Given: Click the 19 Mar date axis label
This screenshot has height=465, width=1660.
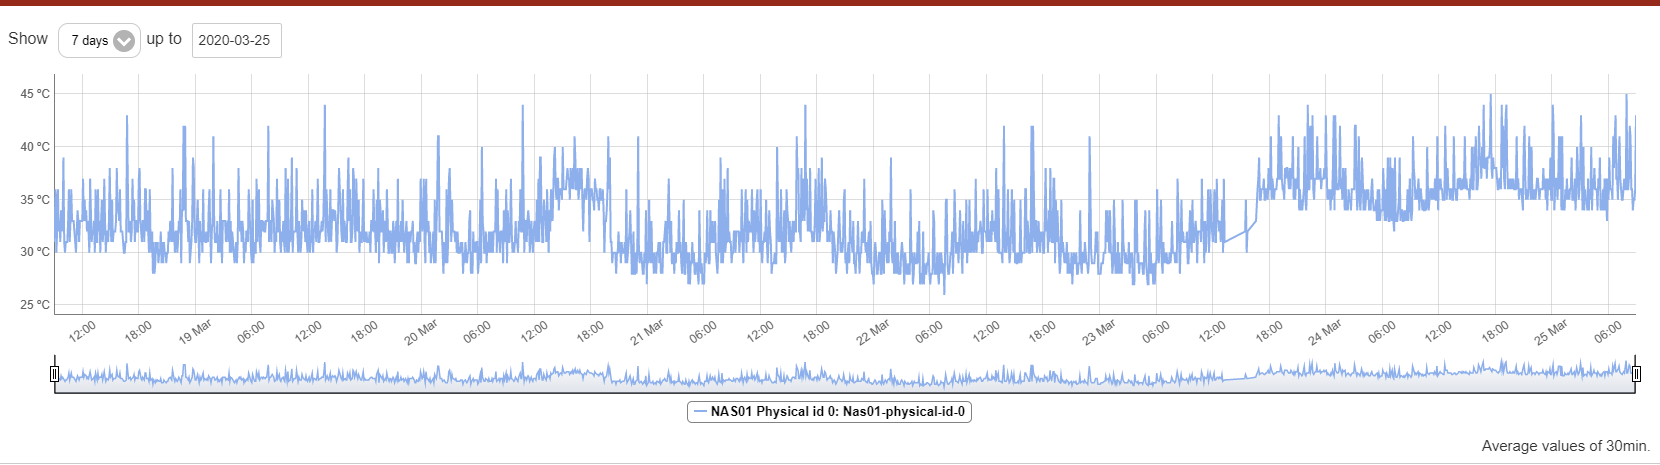Looking at the screenshot, I should coord(196,332).
